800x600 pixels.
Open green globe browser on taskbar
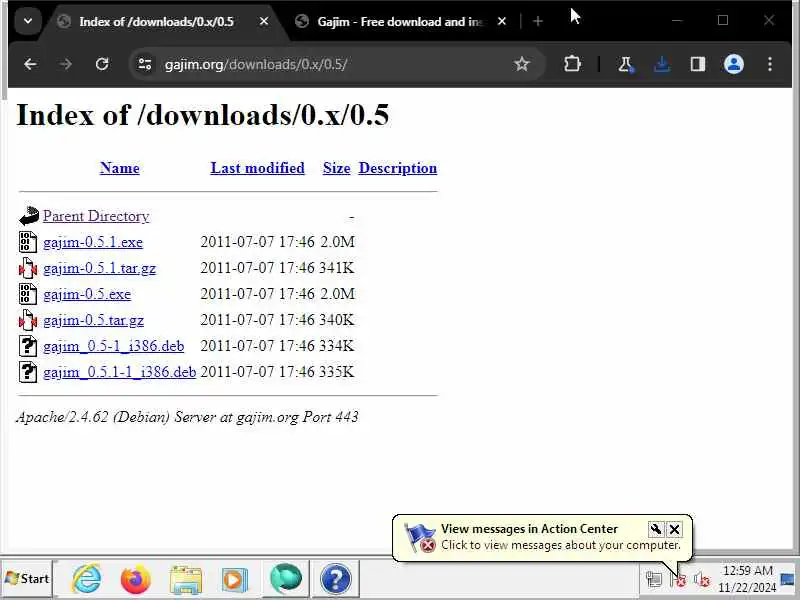click(x=286, y=579)
